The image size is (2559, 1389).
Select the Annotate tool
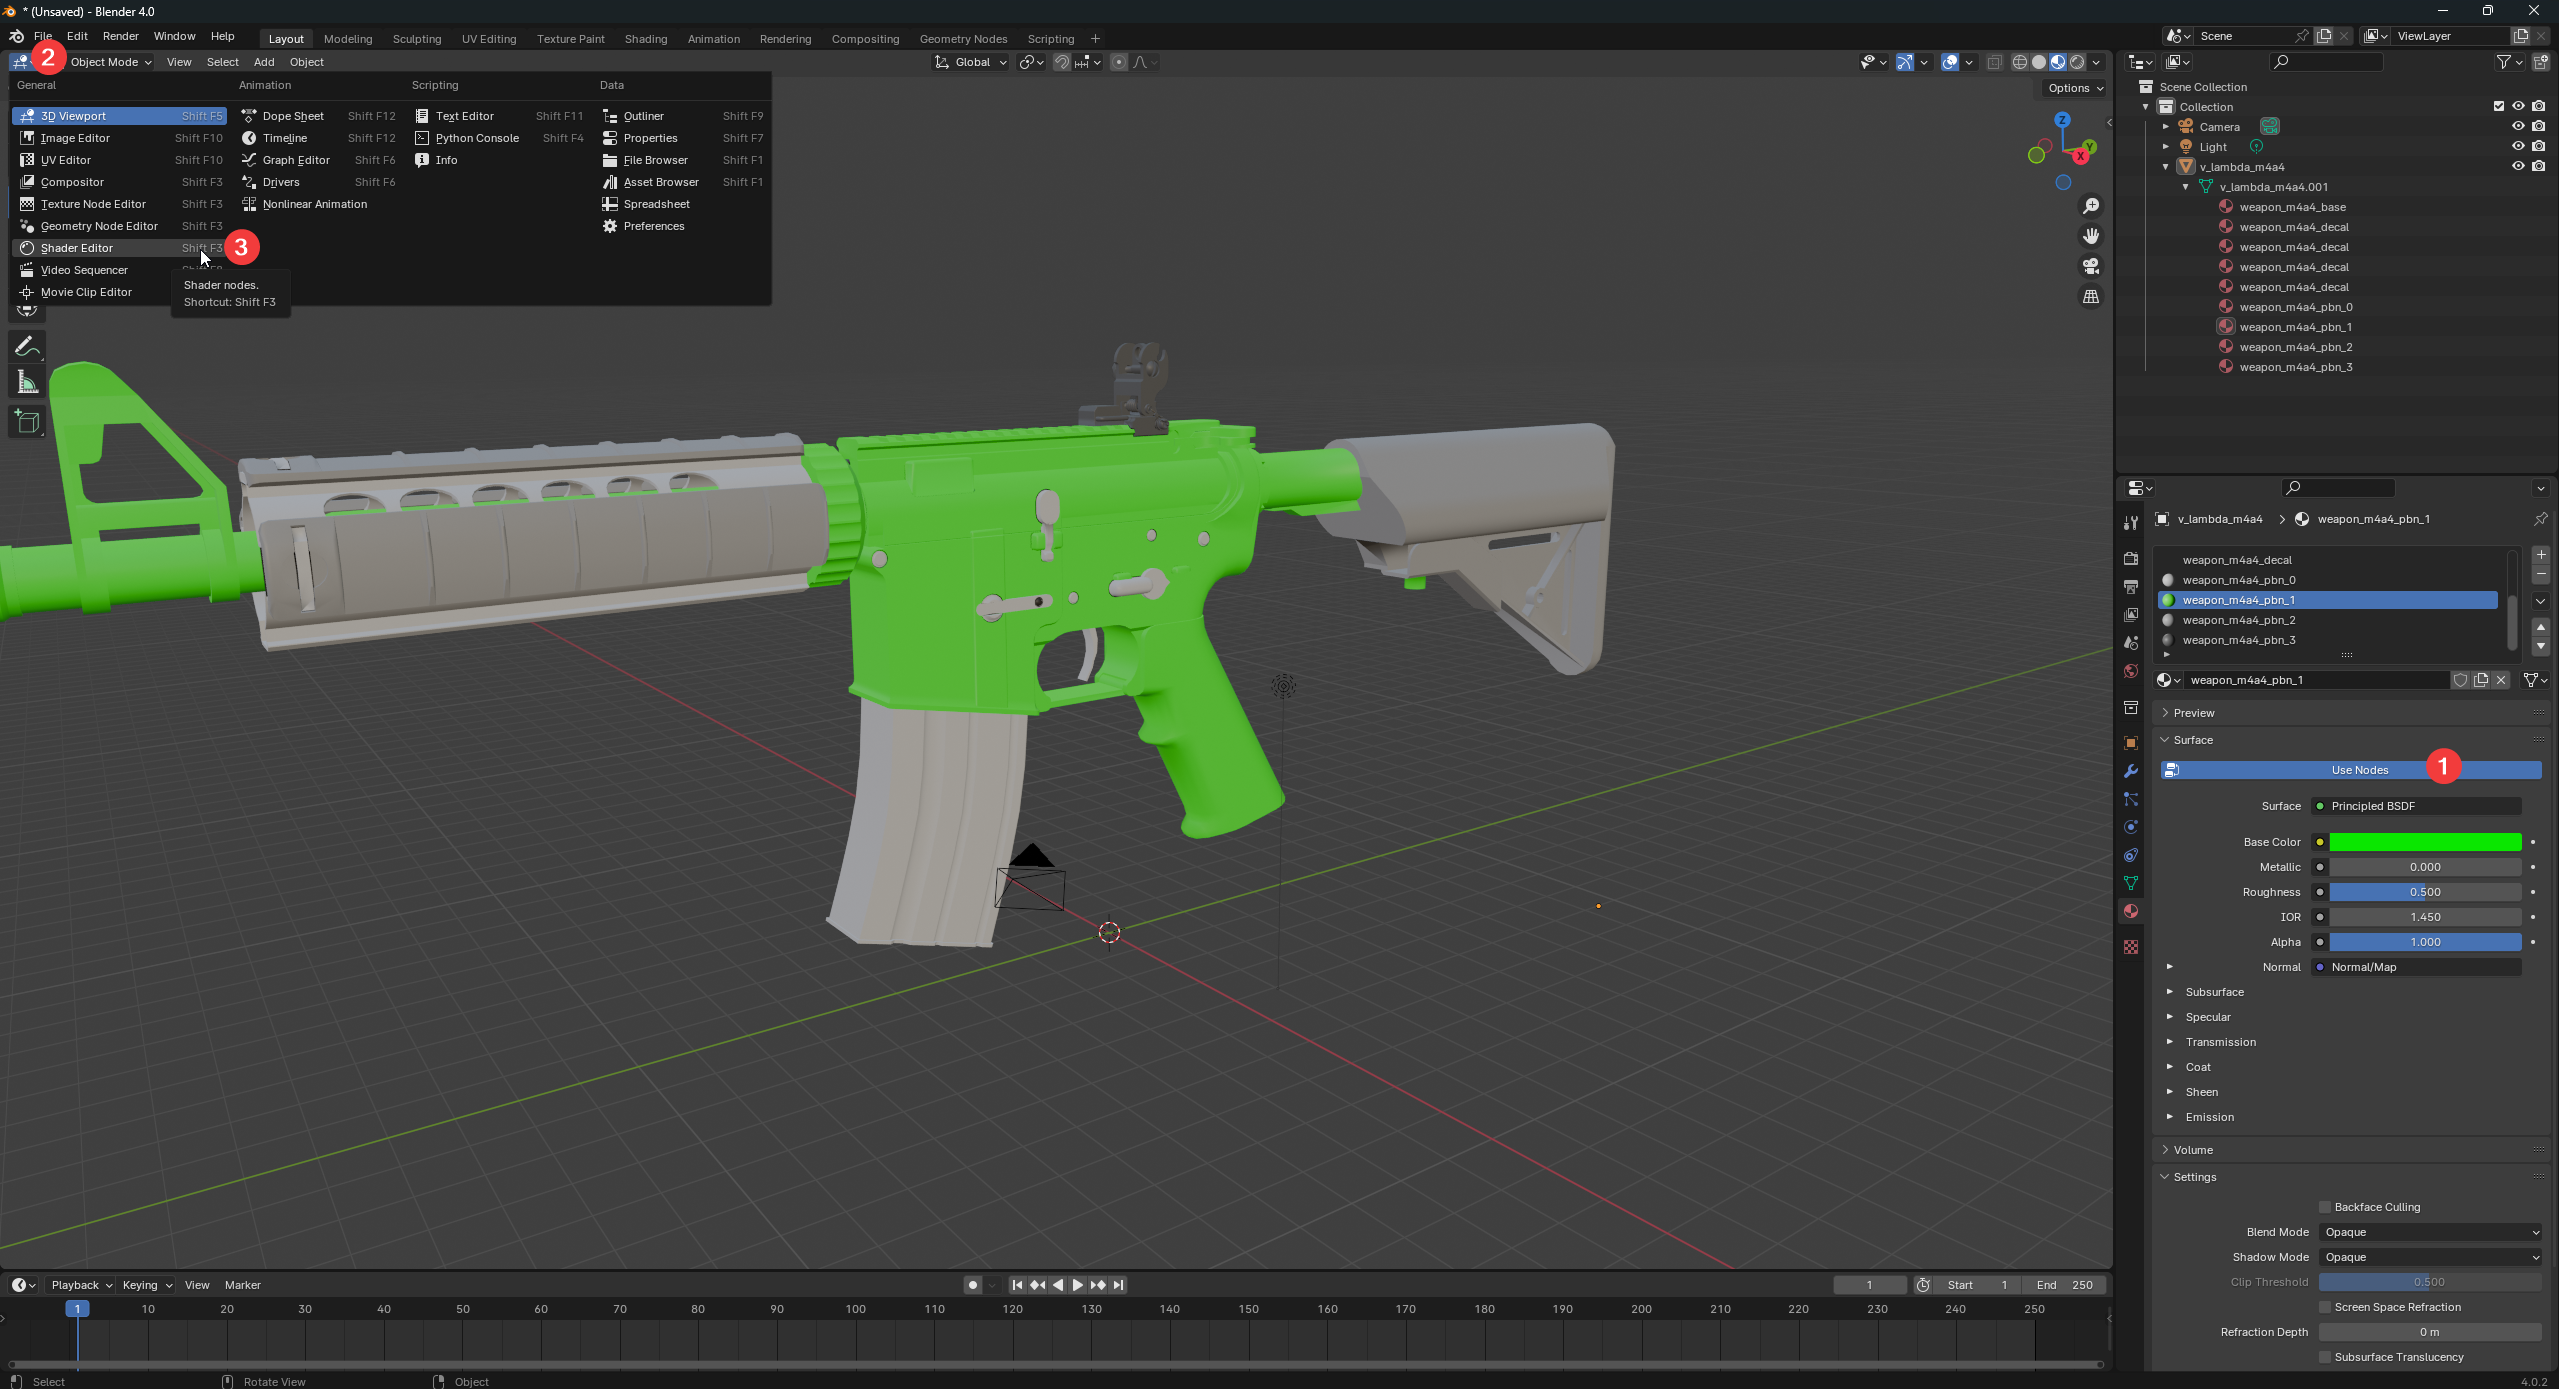pos(27,347)
